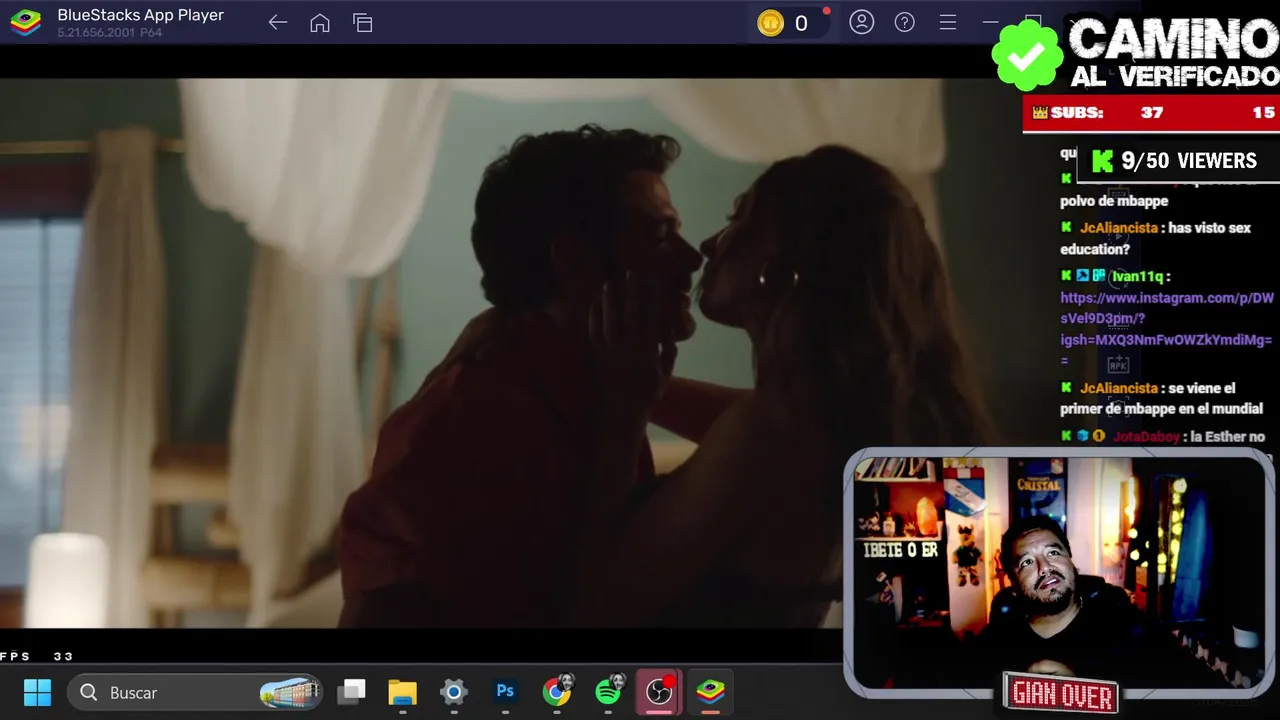Image resolution: width=1280 pixels, height=720 pixels.
Task: Click the FPS 33 counter
Action: (x=37, y=656)
